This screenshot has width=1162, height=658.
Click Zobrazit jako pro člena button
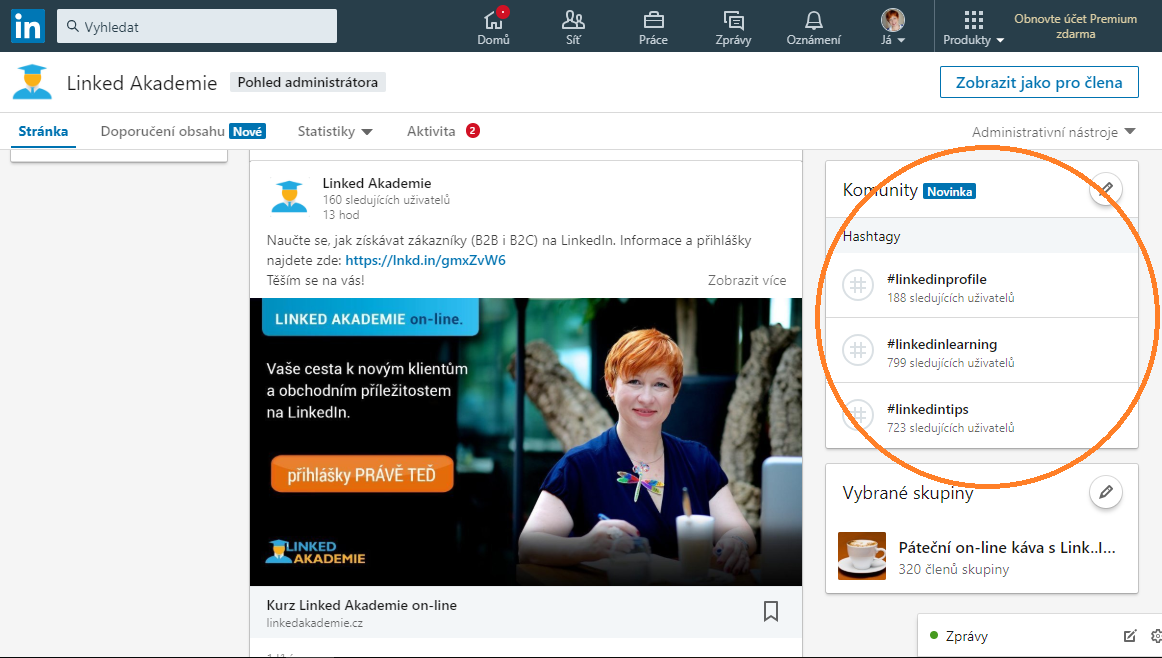click(x=1039, y=82)
